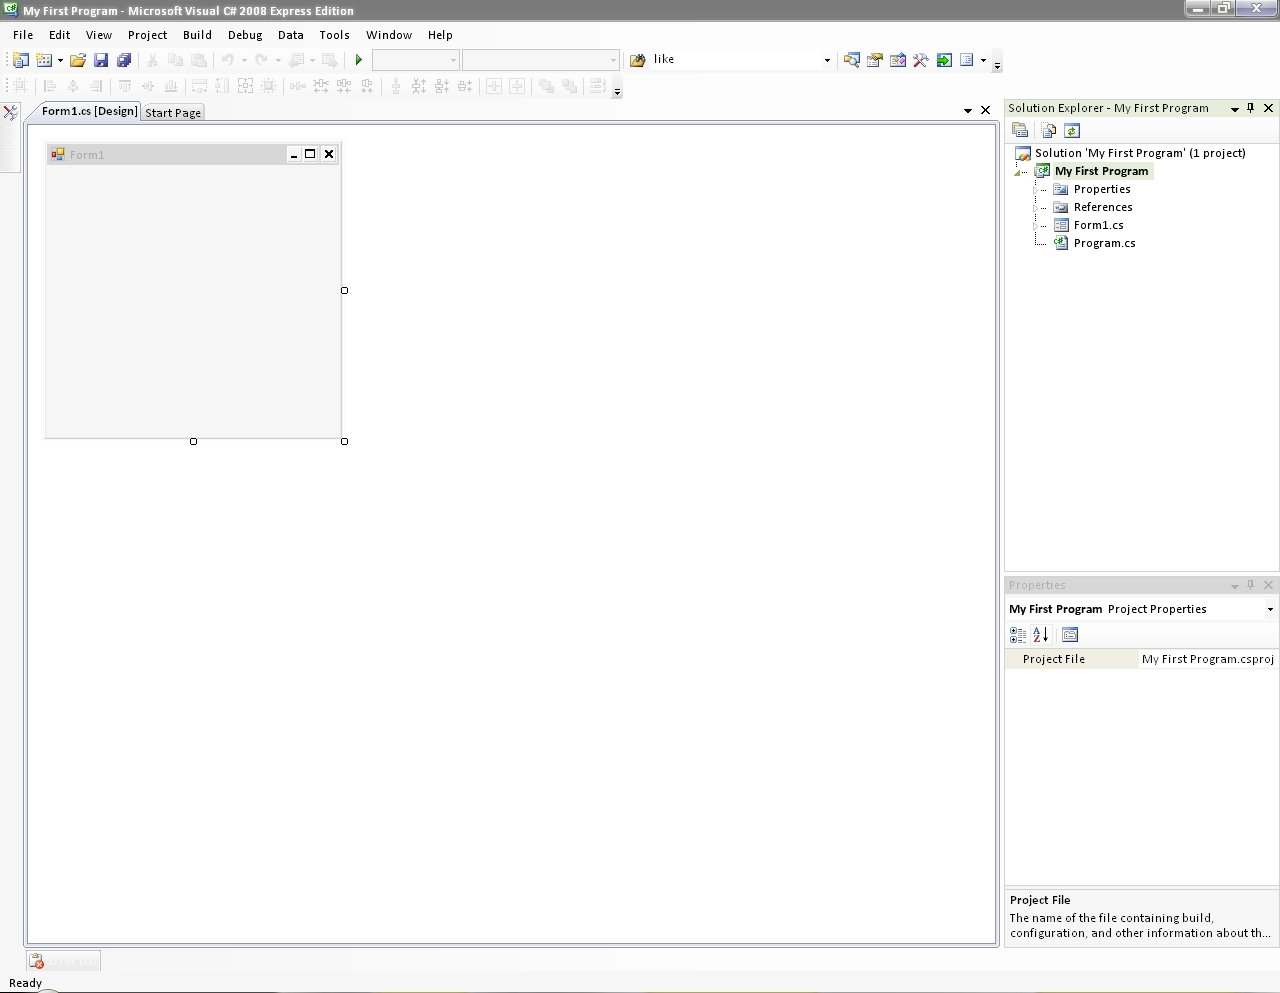Viewport: 1280px width, 993px height.
Task: Open Object Browser from the toolbar icon
Action: (898, 60)
